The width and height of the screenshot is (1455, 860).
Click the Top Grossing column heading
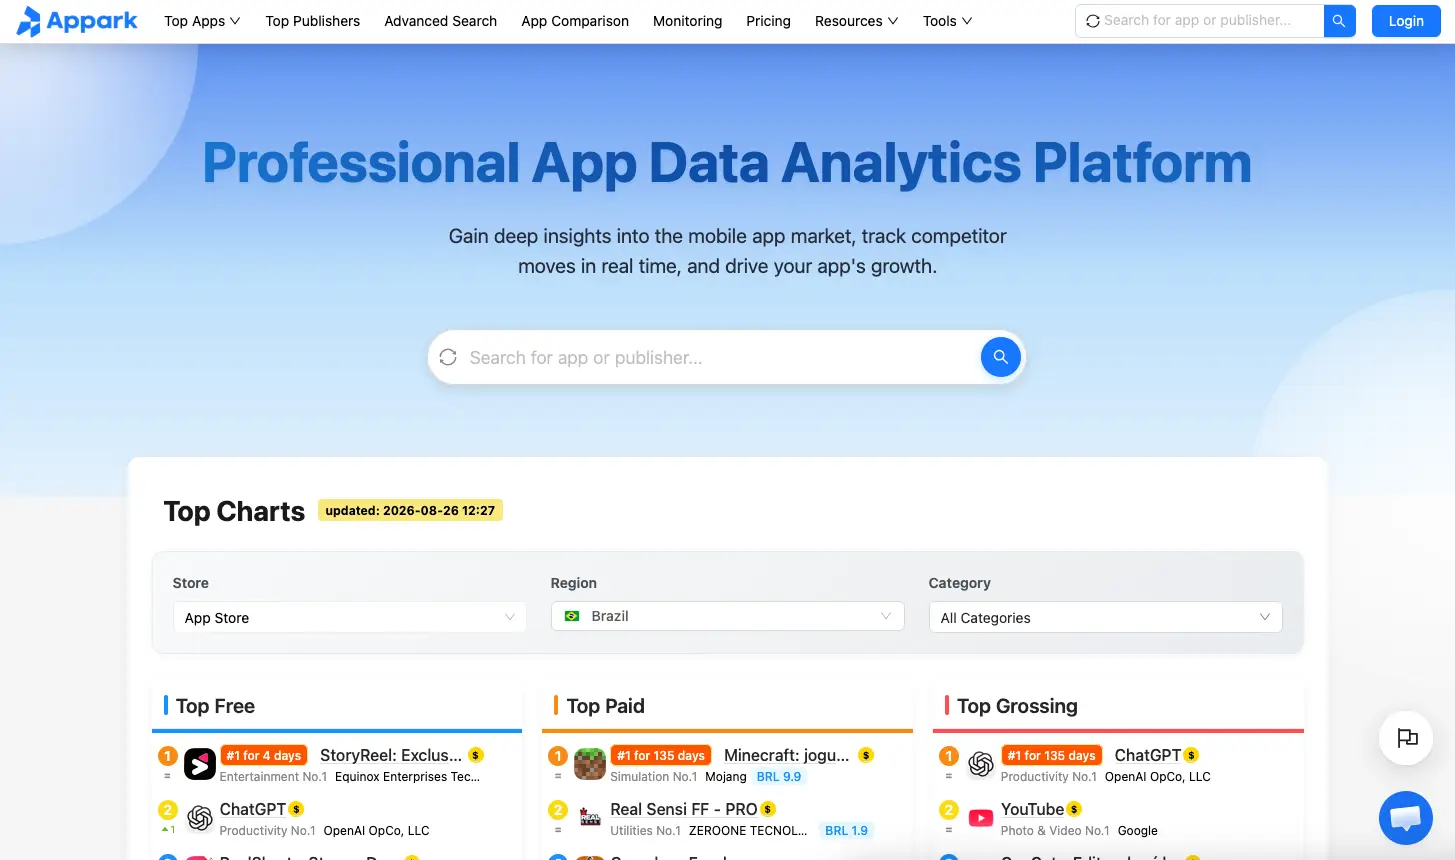pyautogui.click(x=1017, y=706)
